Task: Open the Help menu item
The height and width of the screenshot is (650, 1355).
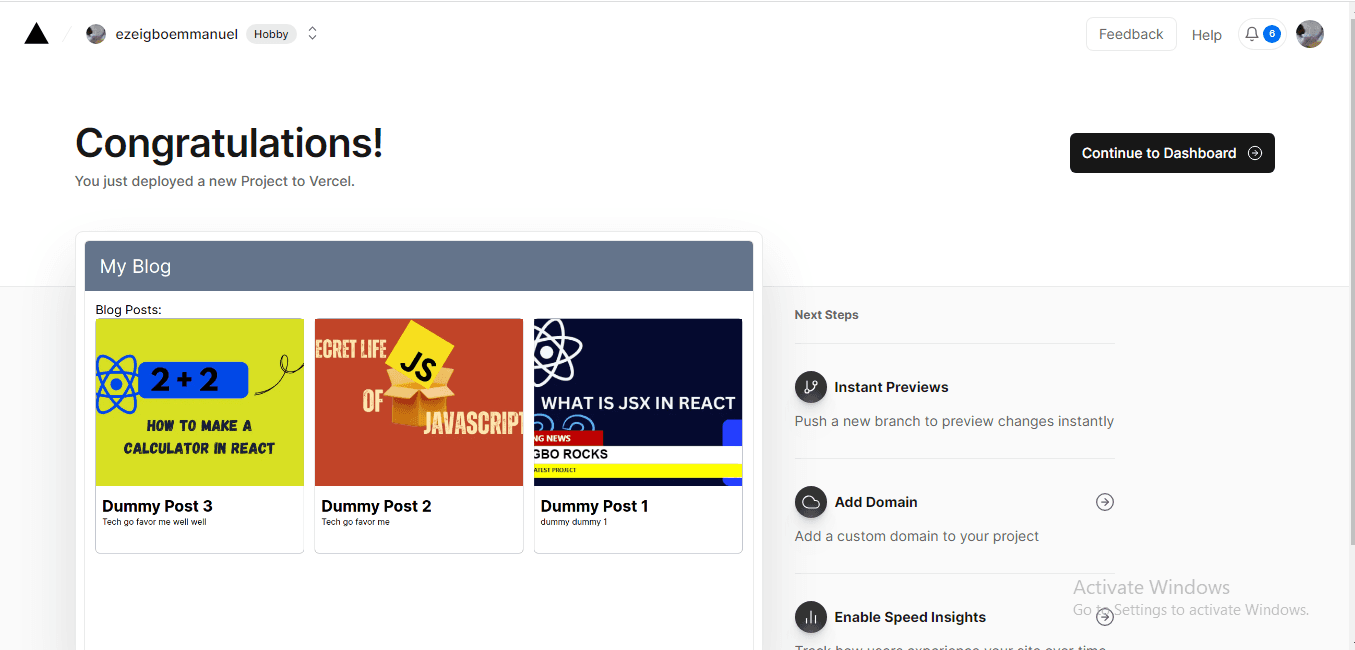Action: tap(1206, 34)
